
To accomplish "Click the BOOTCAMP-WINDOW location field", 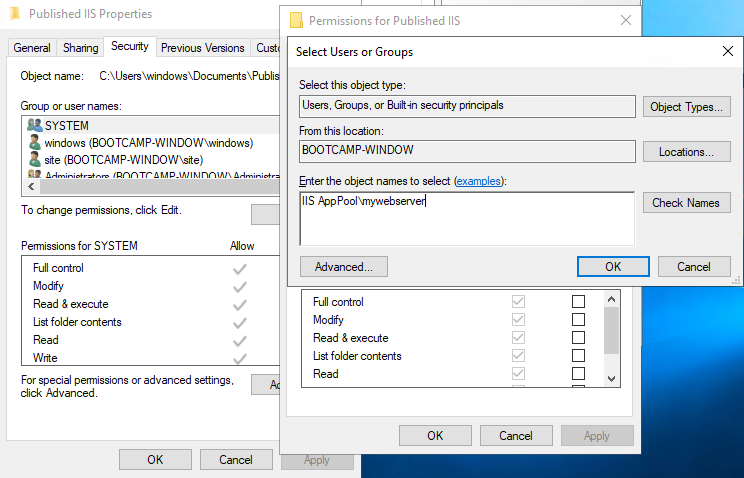I will [467, 151].
